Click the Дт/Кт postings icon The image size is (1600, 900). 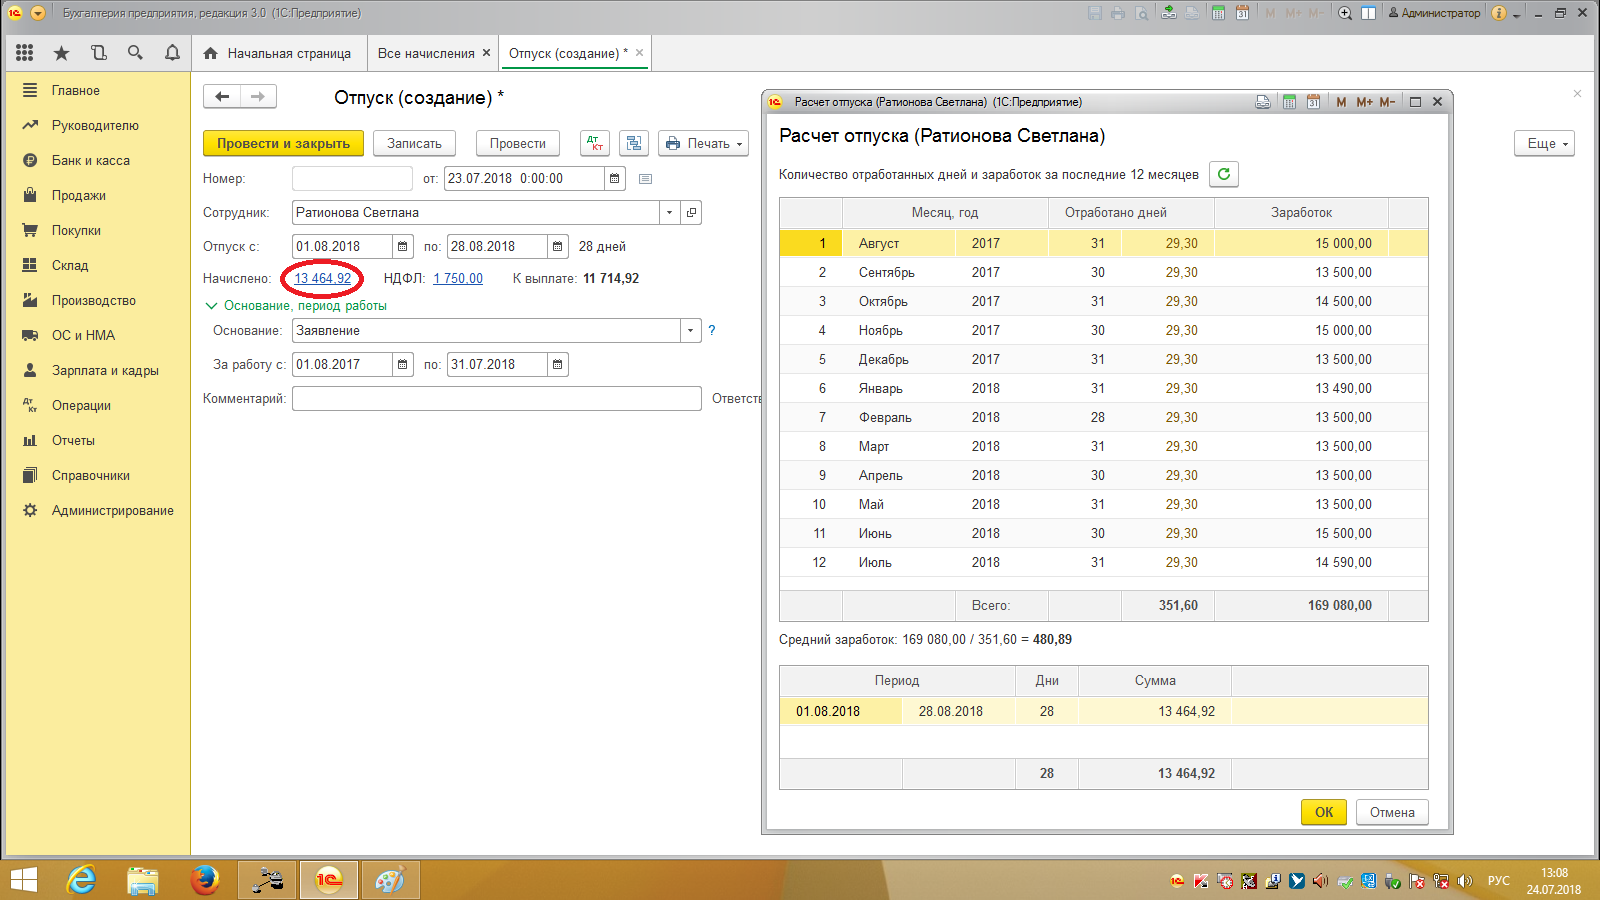point(595,143)
